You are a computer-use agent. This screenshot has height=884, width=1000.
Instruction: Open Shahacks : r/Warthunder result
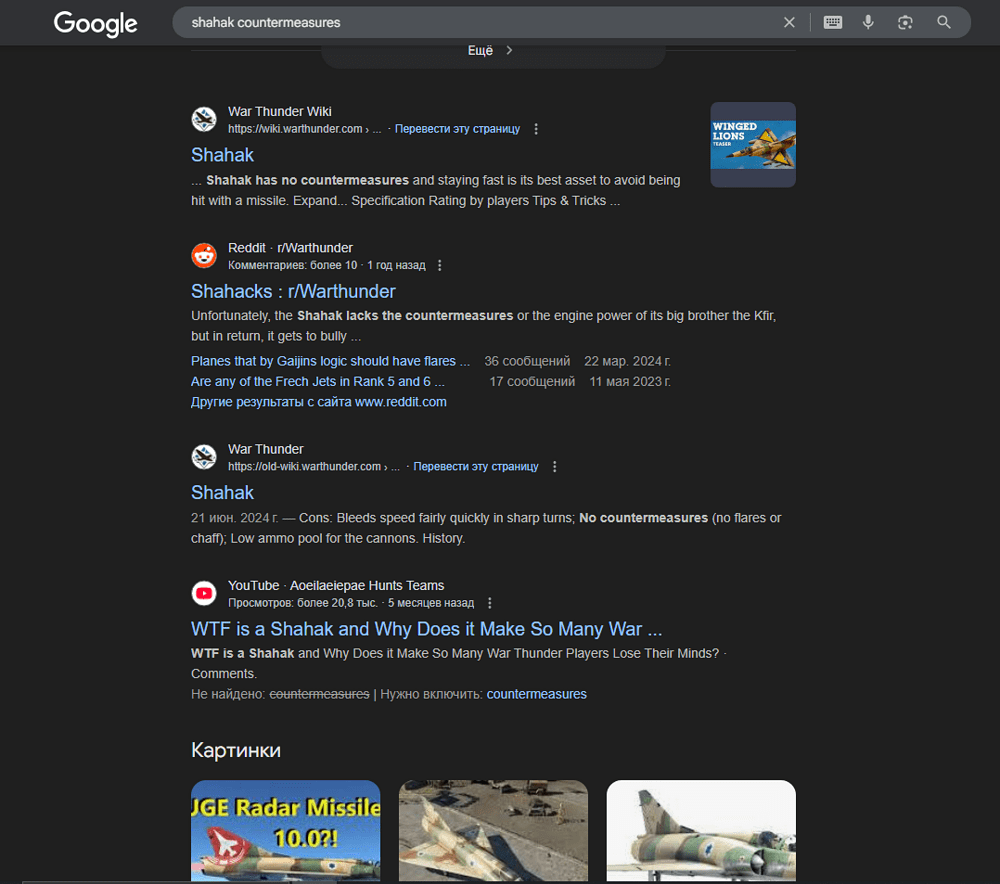(x=293, y=291)
